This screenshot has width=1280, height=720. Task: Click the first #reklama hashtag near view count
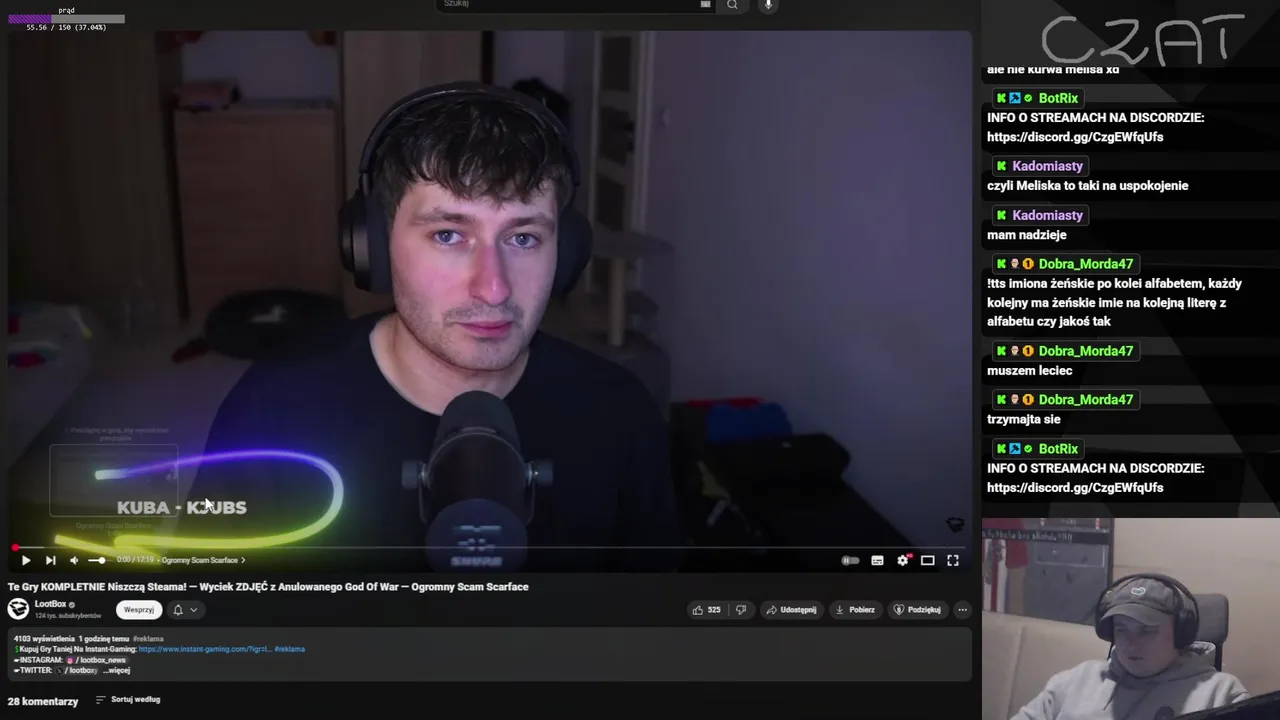click(x=148, y=638)
